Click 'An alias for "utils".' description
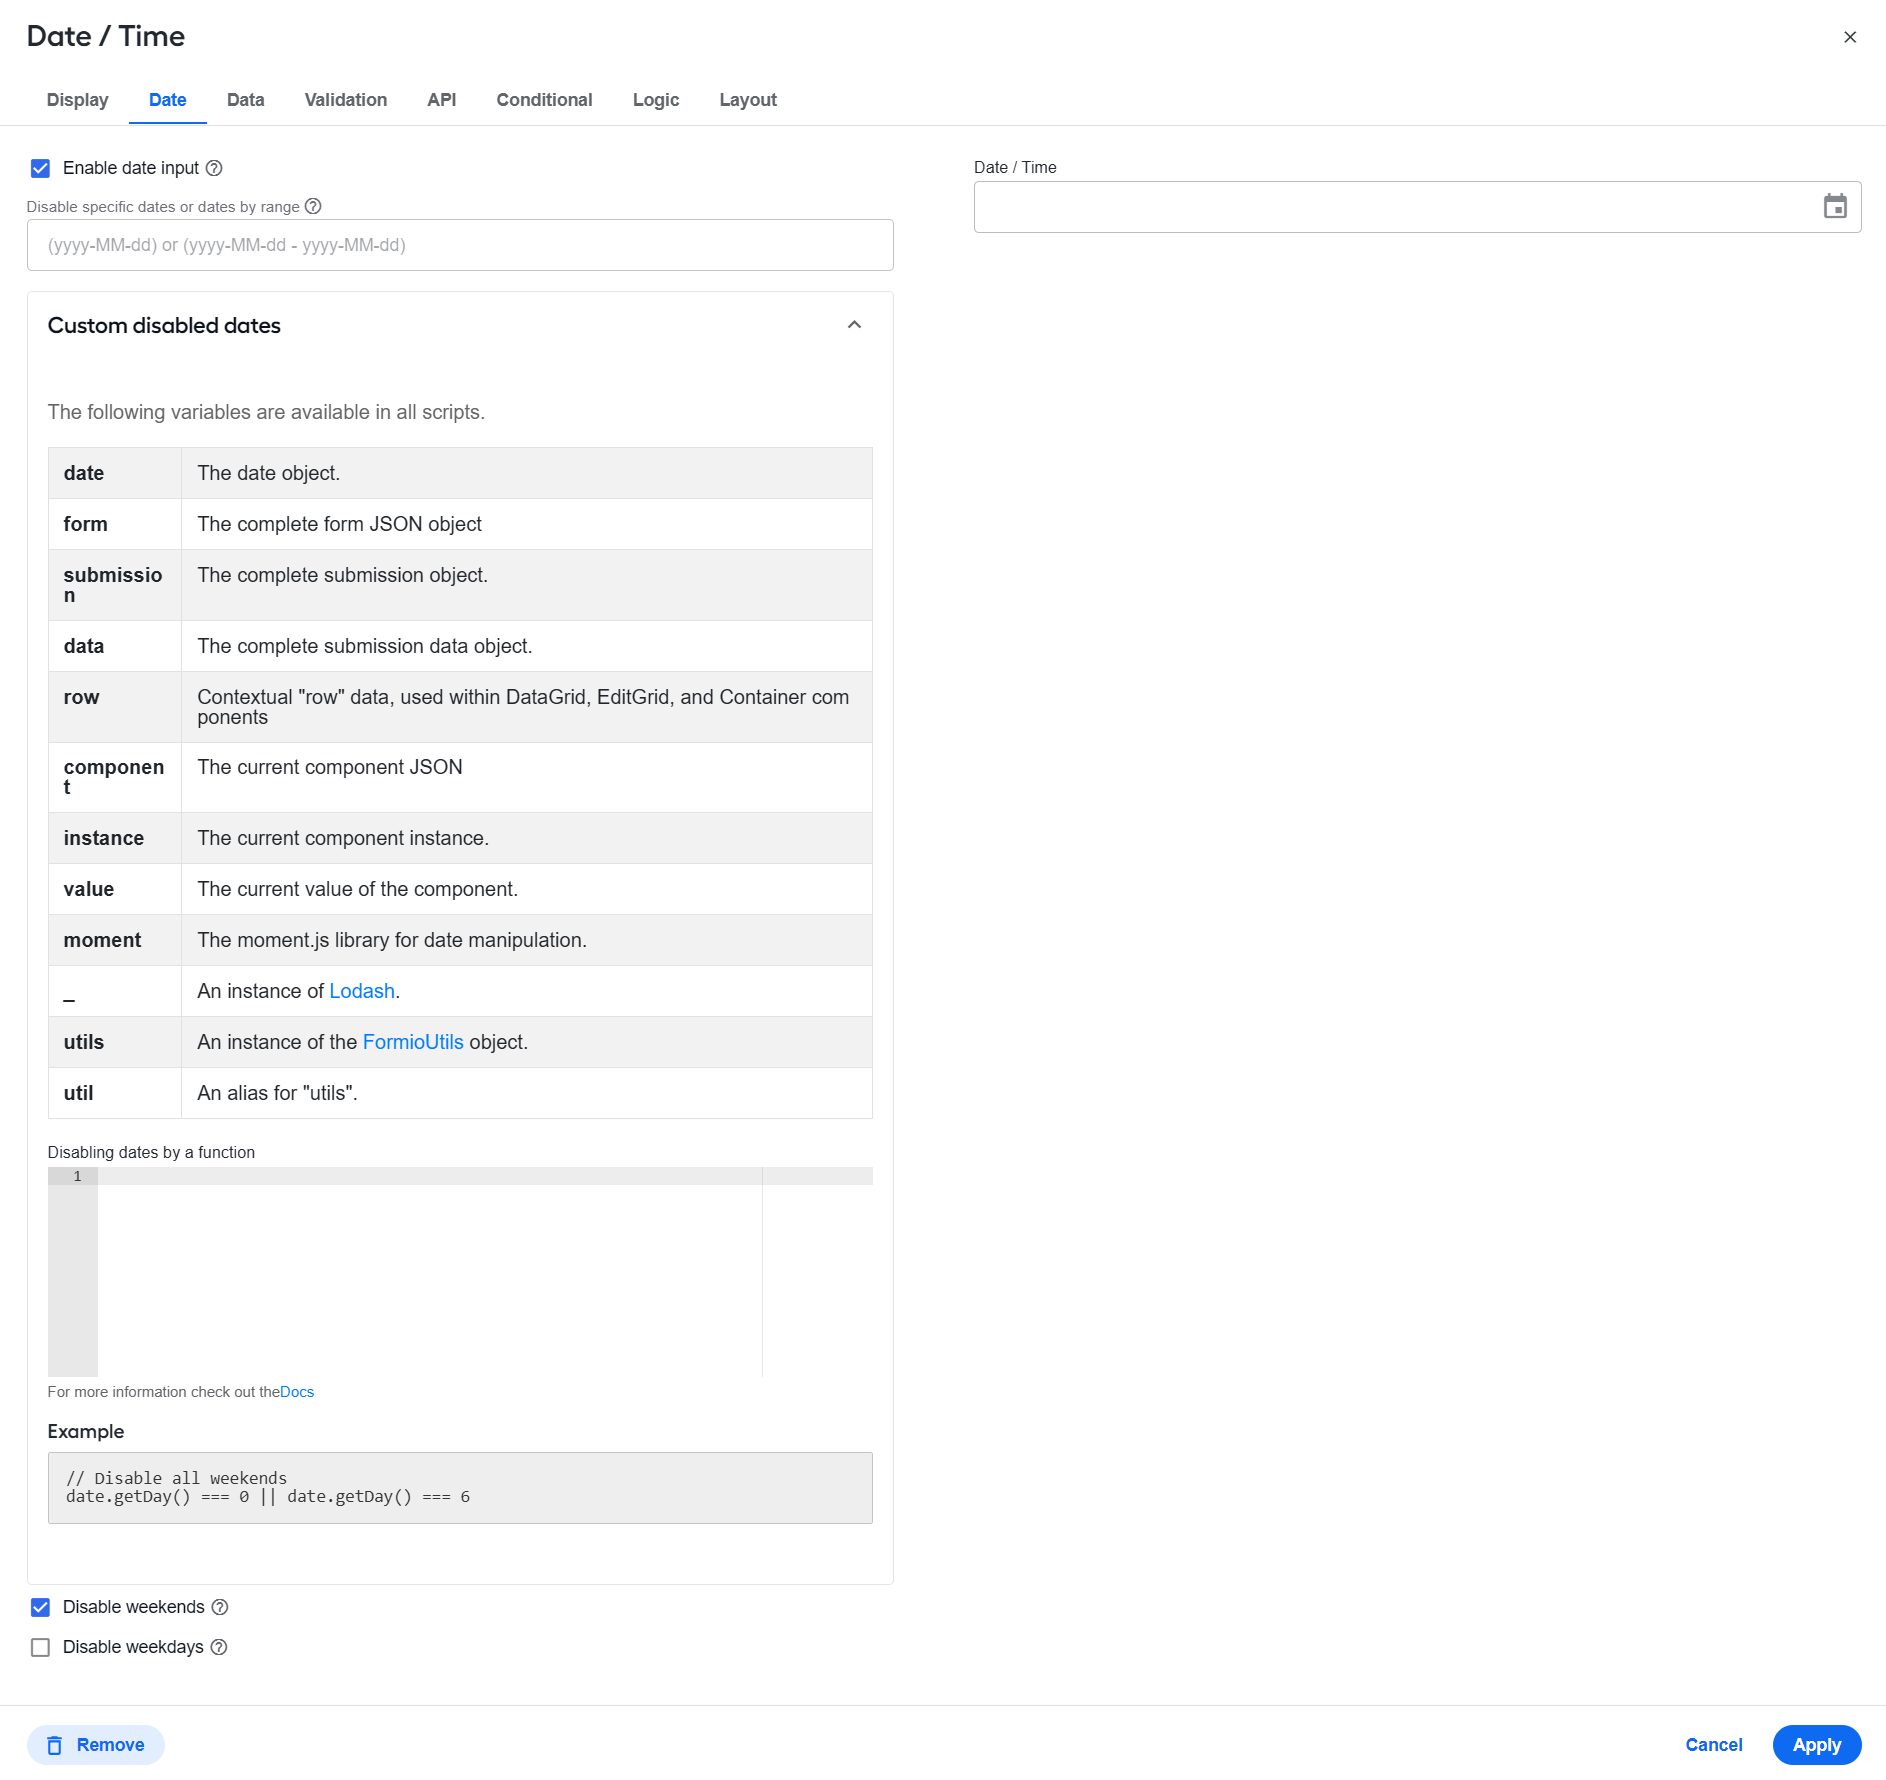 click(277, 1093)
